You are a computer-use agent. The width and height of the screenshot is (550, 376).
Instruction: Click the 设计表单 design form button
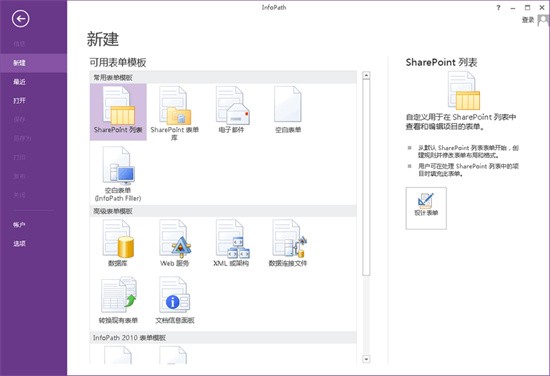pyautogui.click(x=426, y=208)
